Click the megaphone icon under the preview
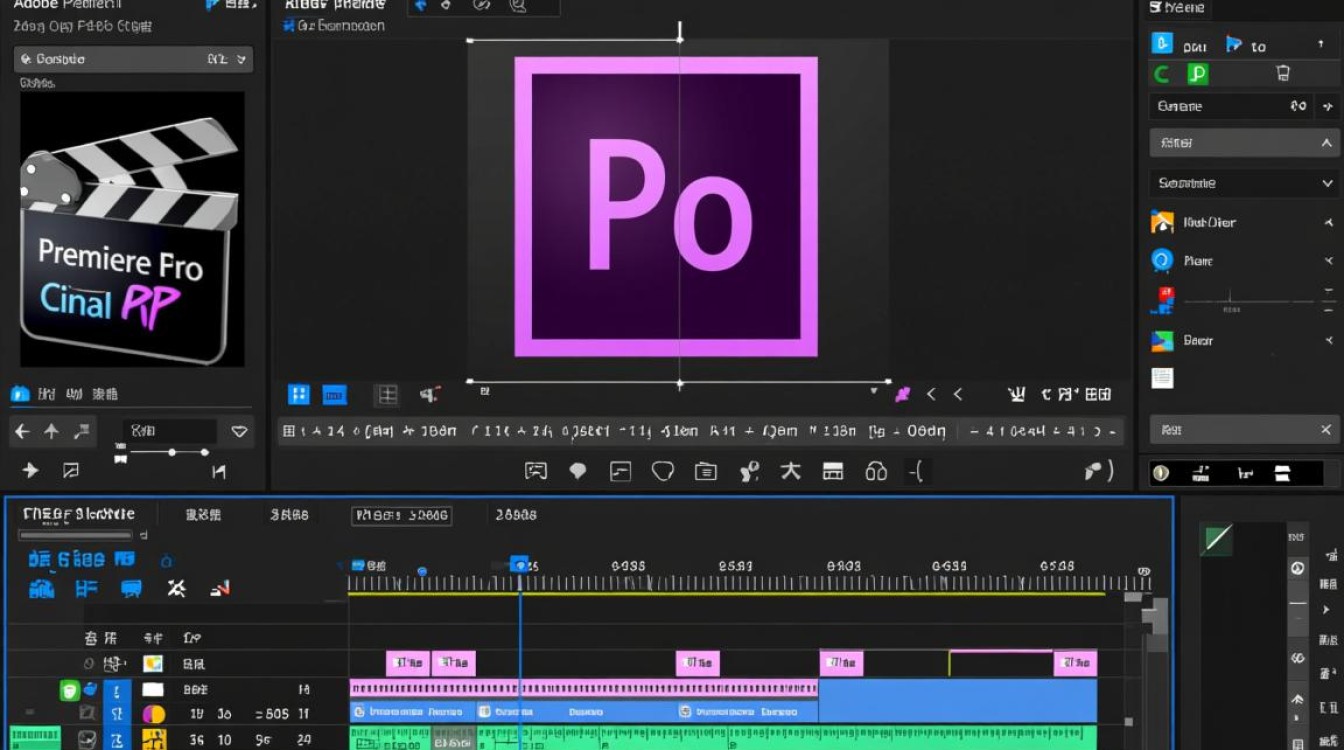 (430, 394)
